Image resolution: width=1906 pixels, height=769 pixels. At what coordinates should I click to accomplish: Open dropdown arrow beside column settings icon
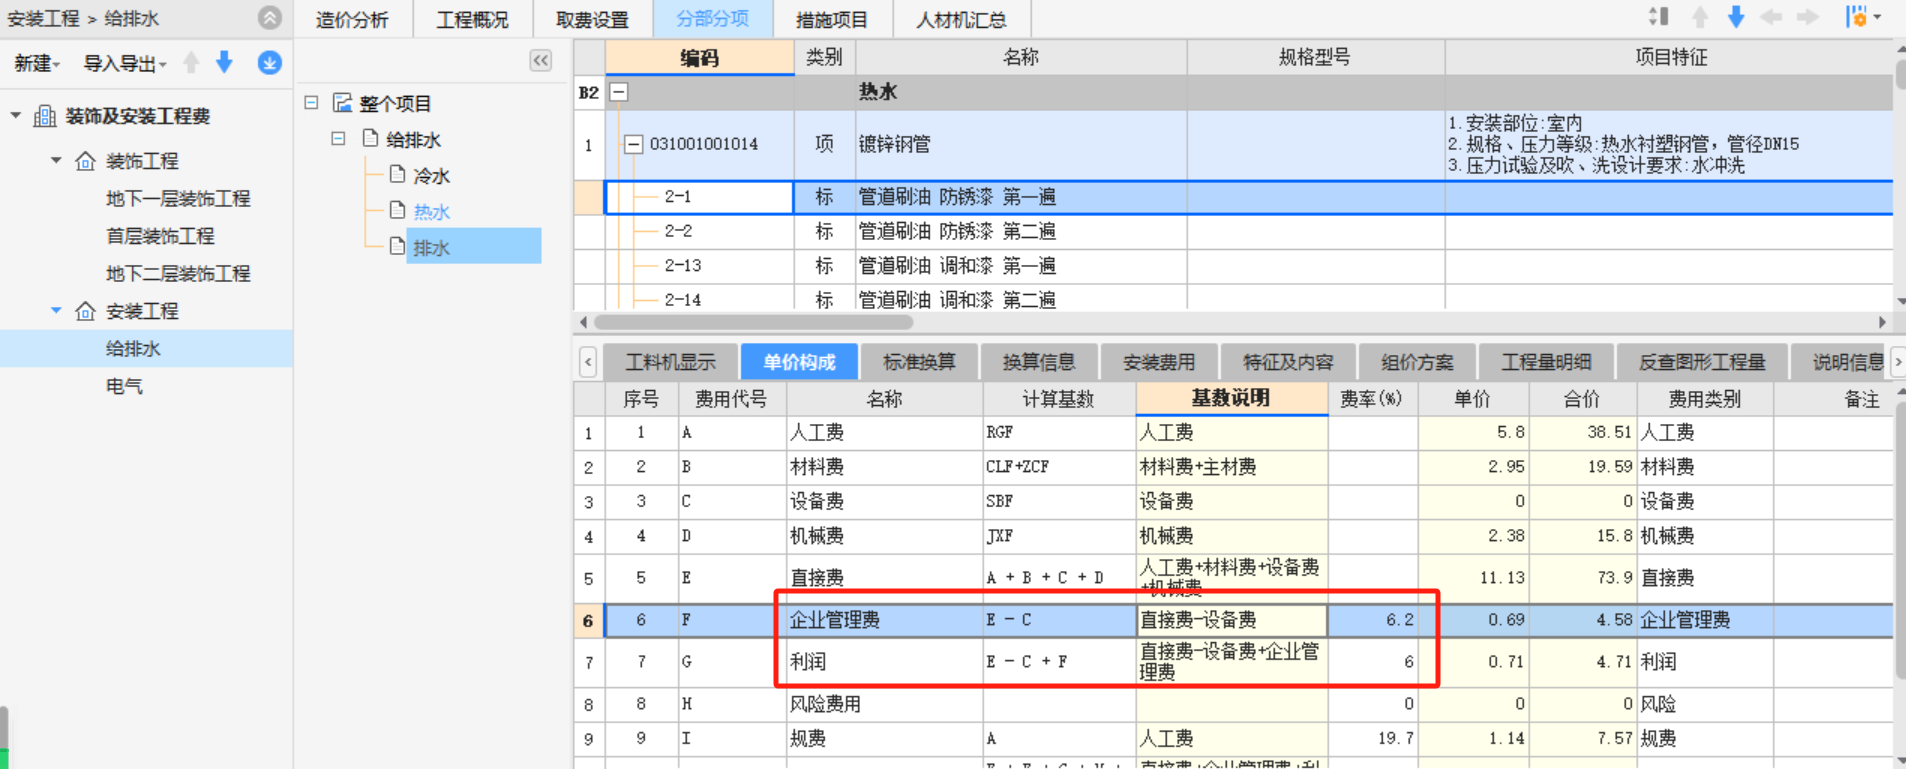point(1877,17)
